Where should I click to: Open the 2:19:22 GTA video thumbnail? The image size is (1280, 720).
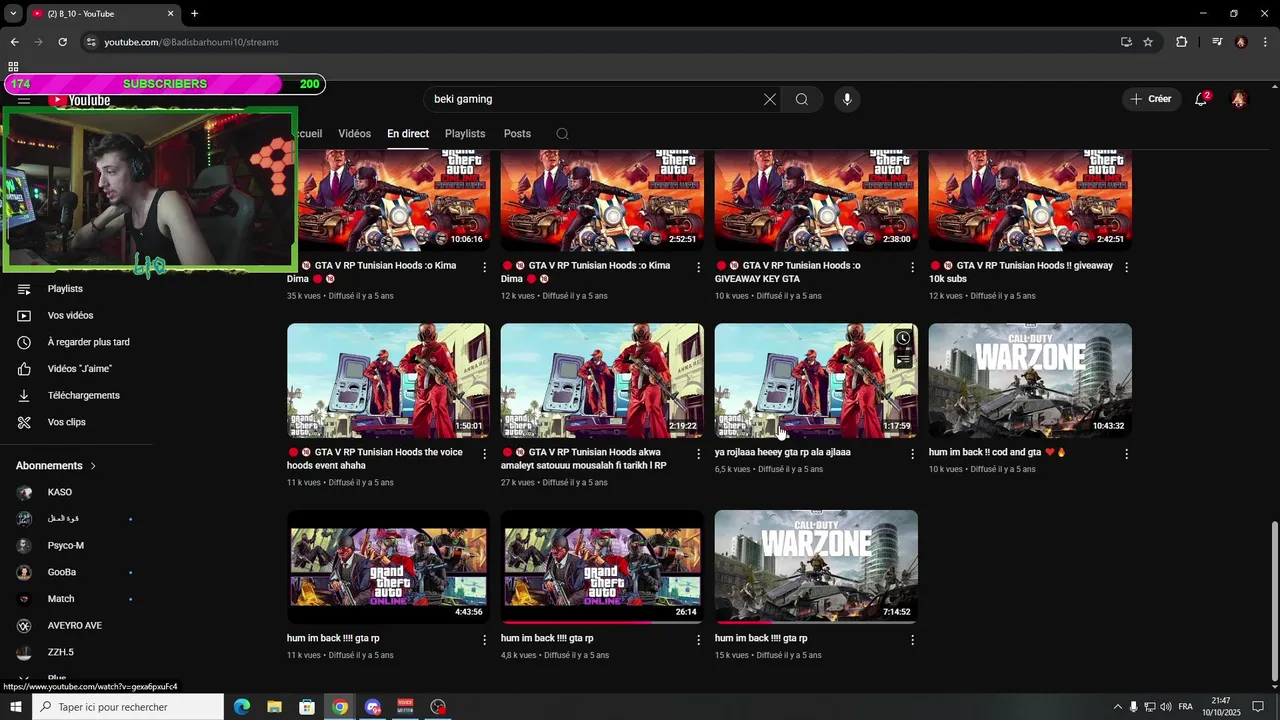coord(602,381)
